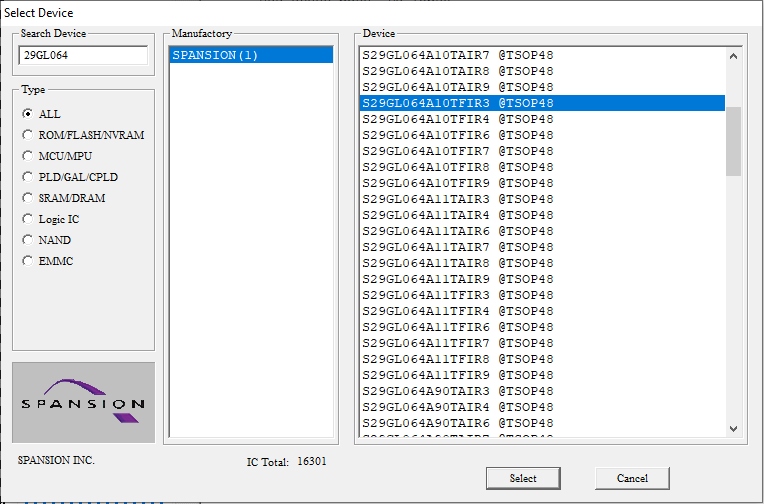
Task: Select S29GL064A10TFIR6 @TSOP48 device
Action: pos(542,135)
